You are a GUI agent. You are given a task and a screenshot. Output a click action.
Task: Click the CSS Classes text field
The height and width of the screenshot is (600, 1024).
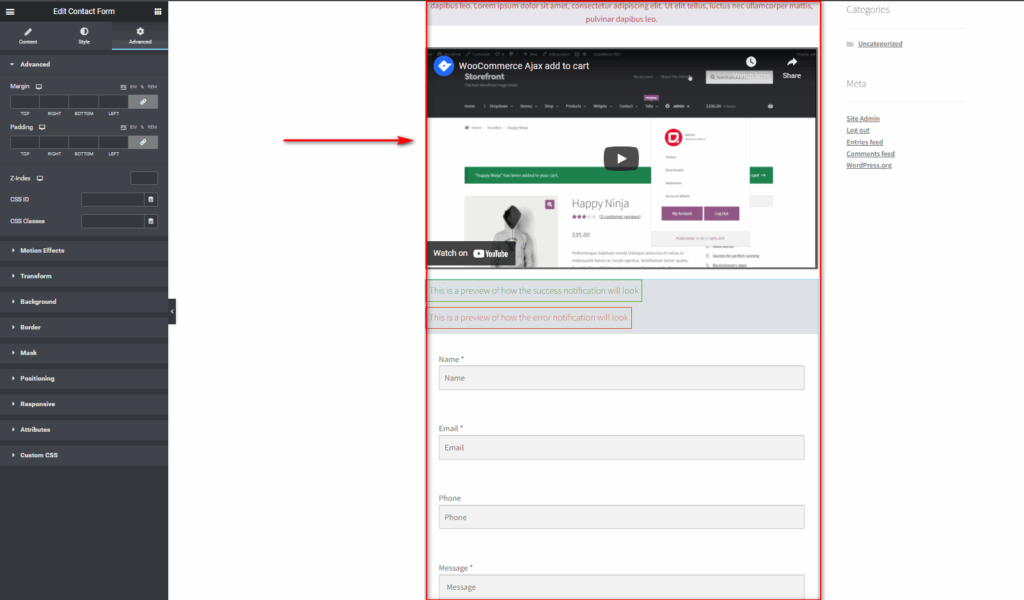coord(112,221)
